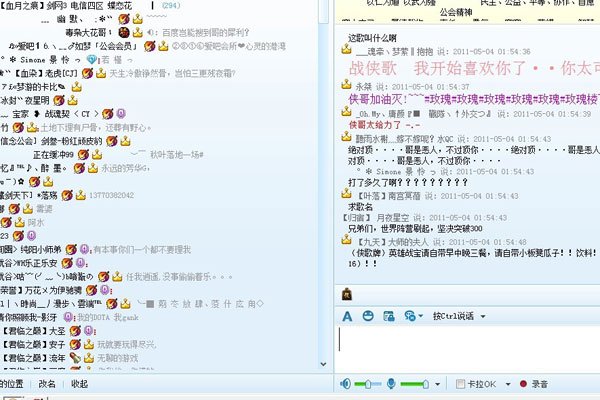Select user 【君临之颠】大圣

pyautogui.click(x=34, y=331)
